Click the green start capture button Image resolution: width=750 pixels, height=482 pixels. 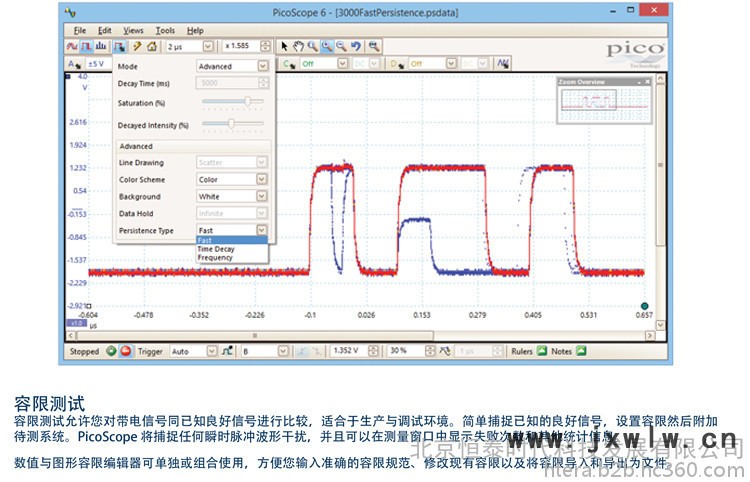coord(111,351)
